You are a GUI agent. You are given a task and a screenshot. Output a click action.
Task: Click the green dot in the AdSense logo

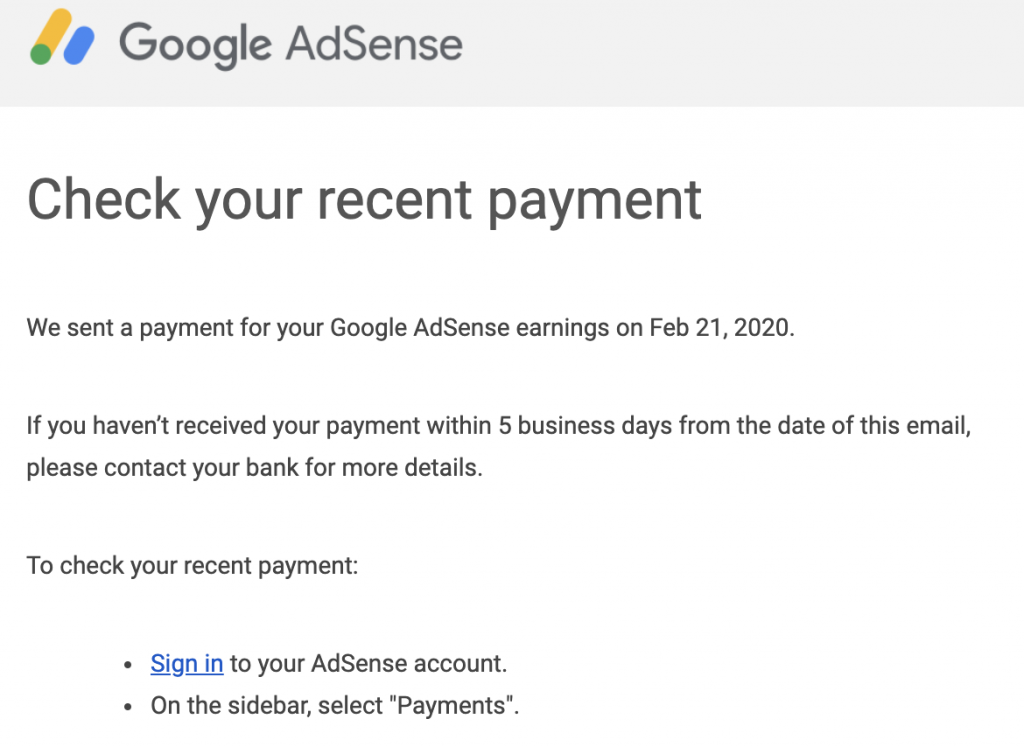pyautogui.click(x=41, y=54)
